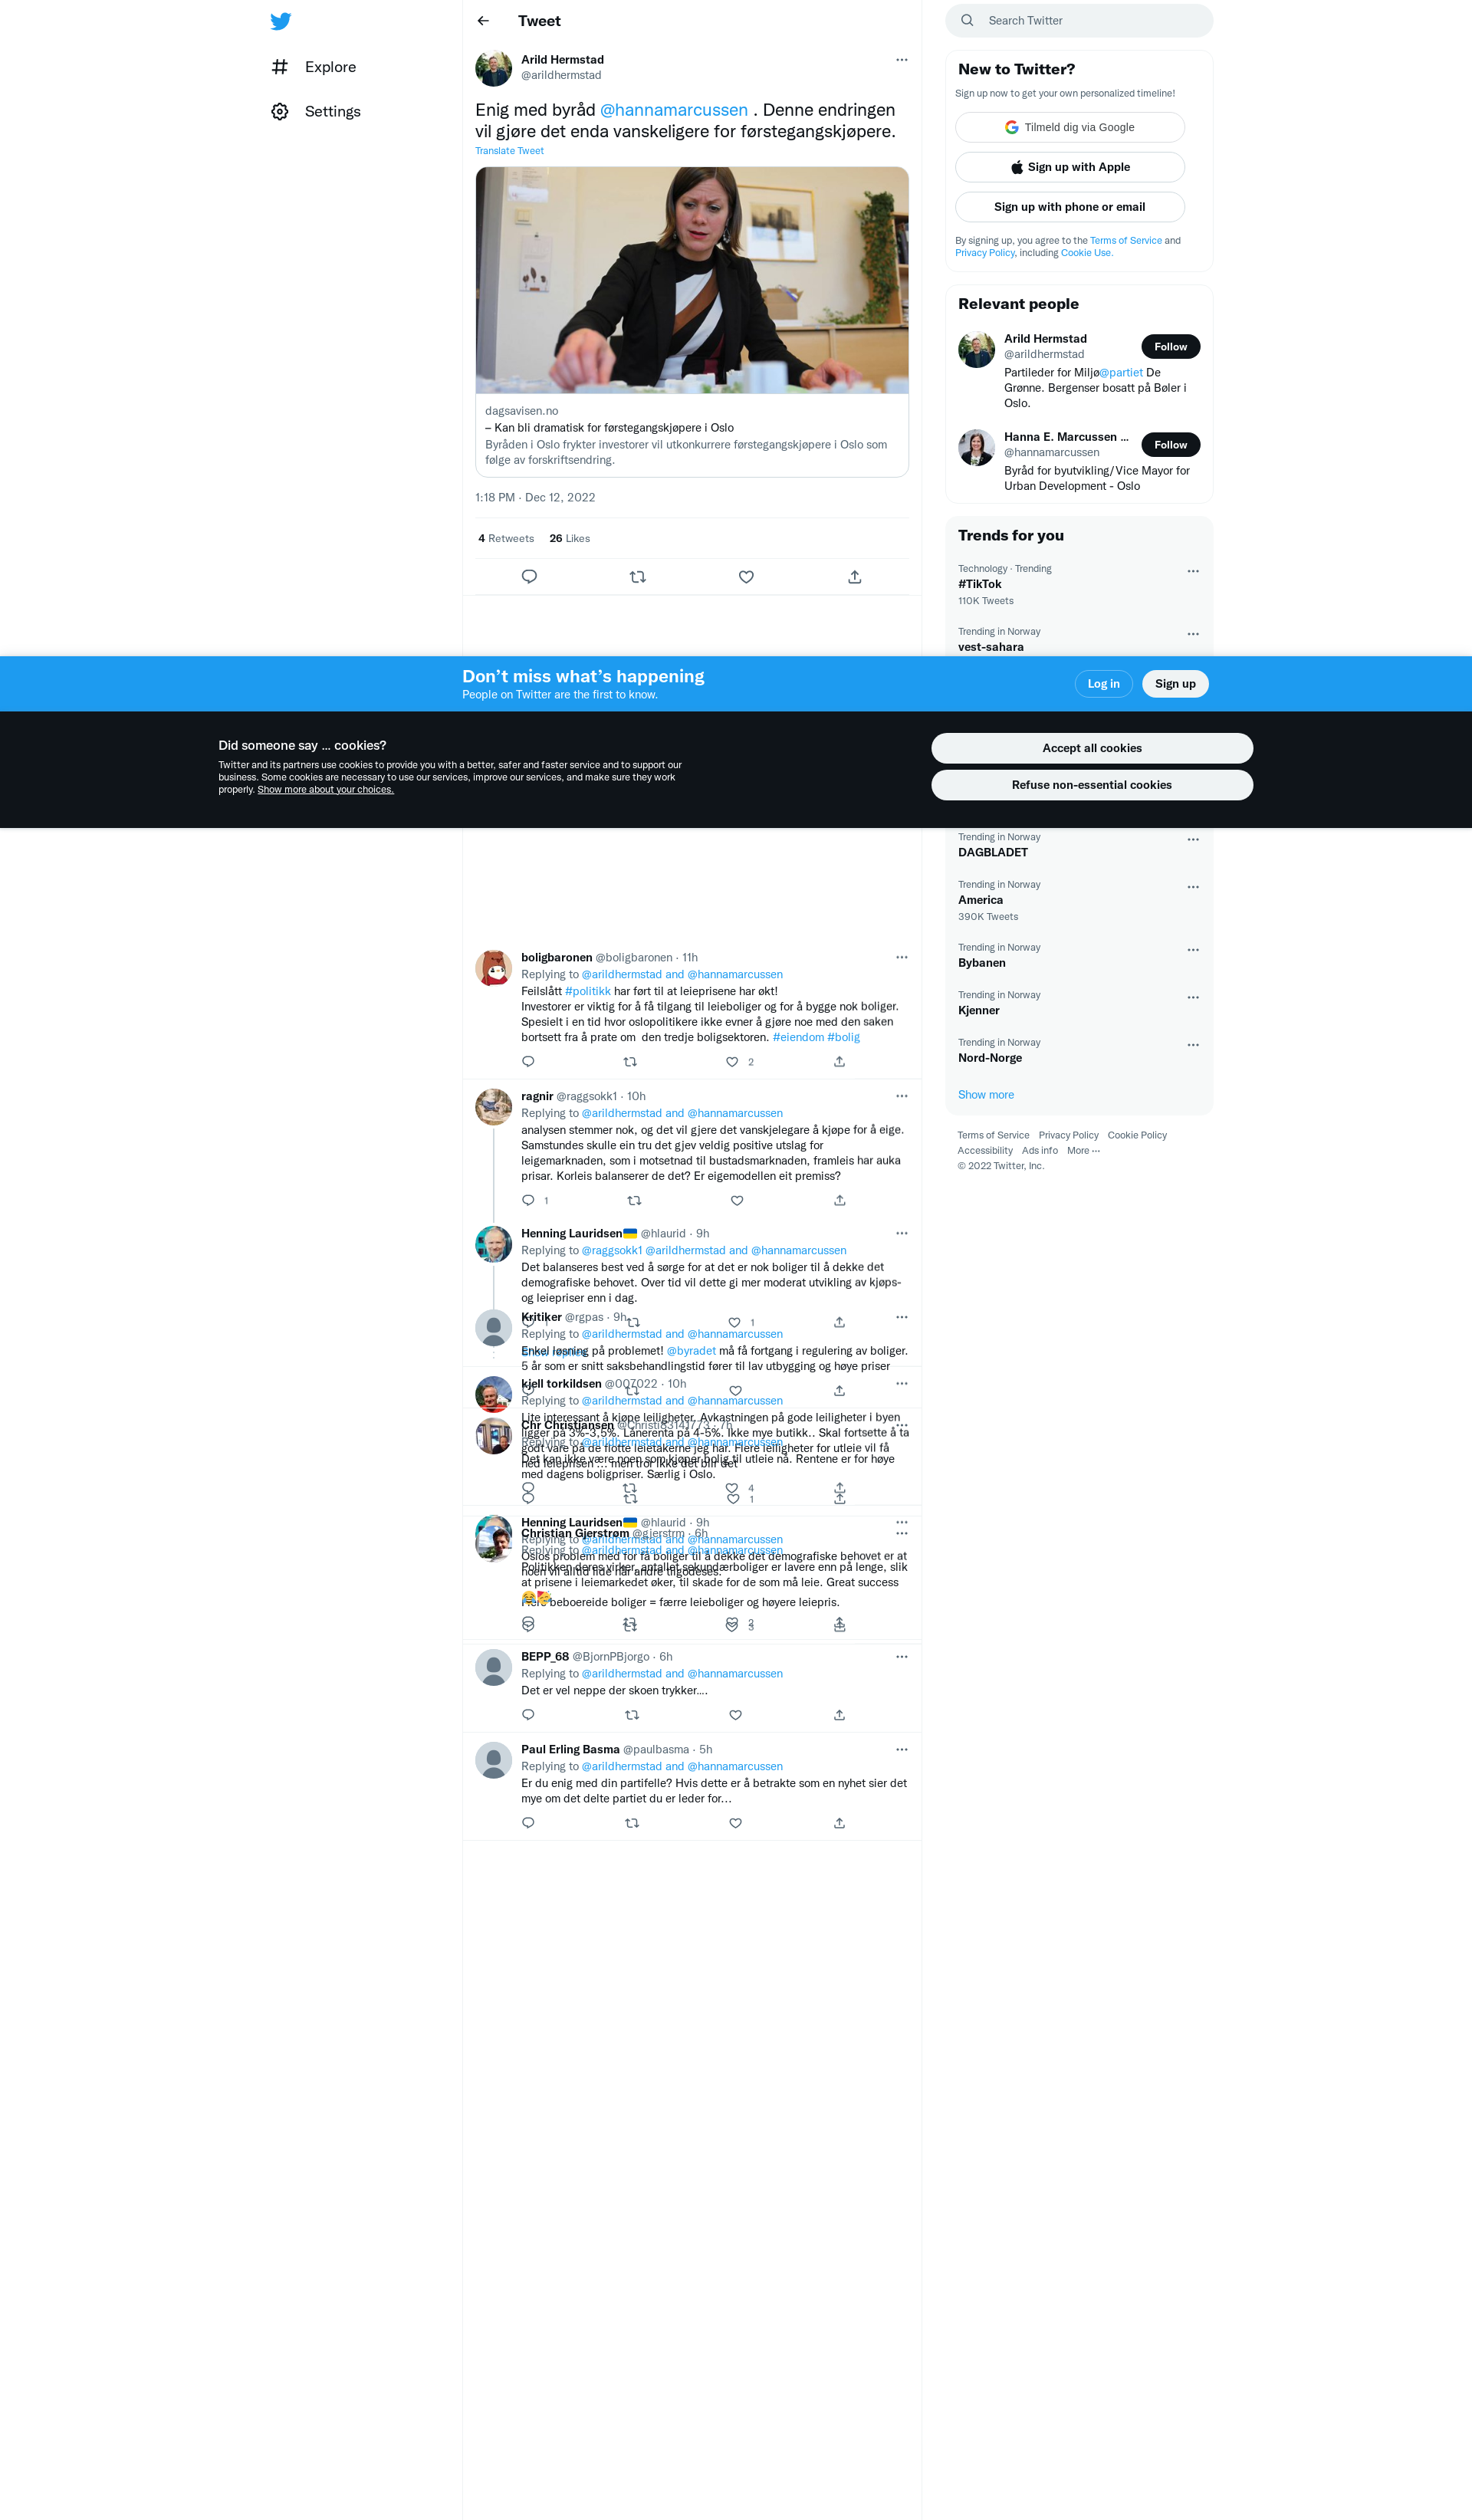Go back using the arrow icon

(483, 21)
